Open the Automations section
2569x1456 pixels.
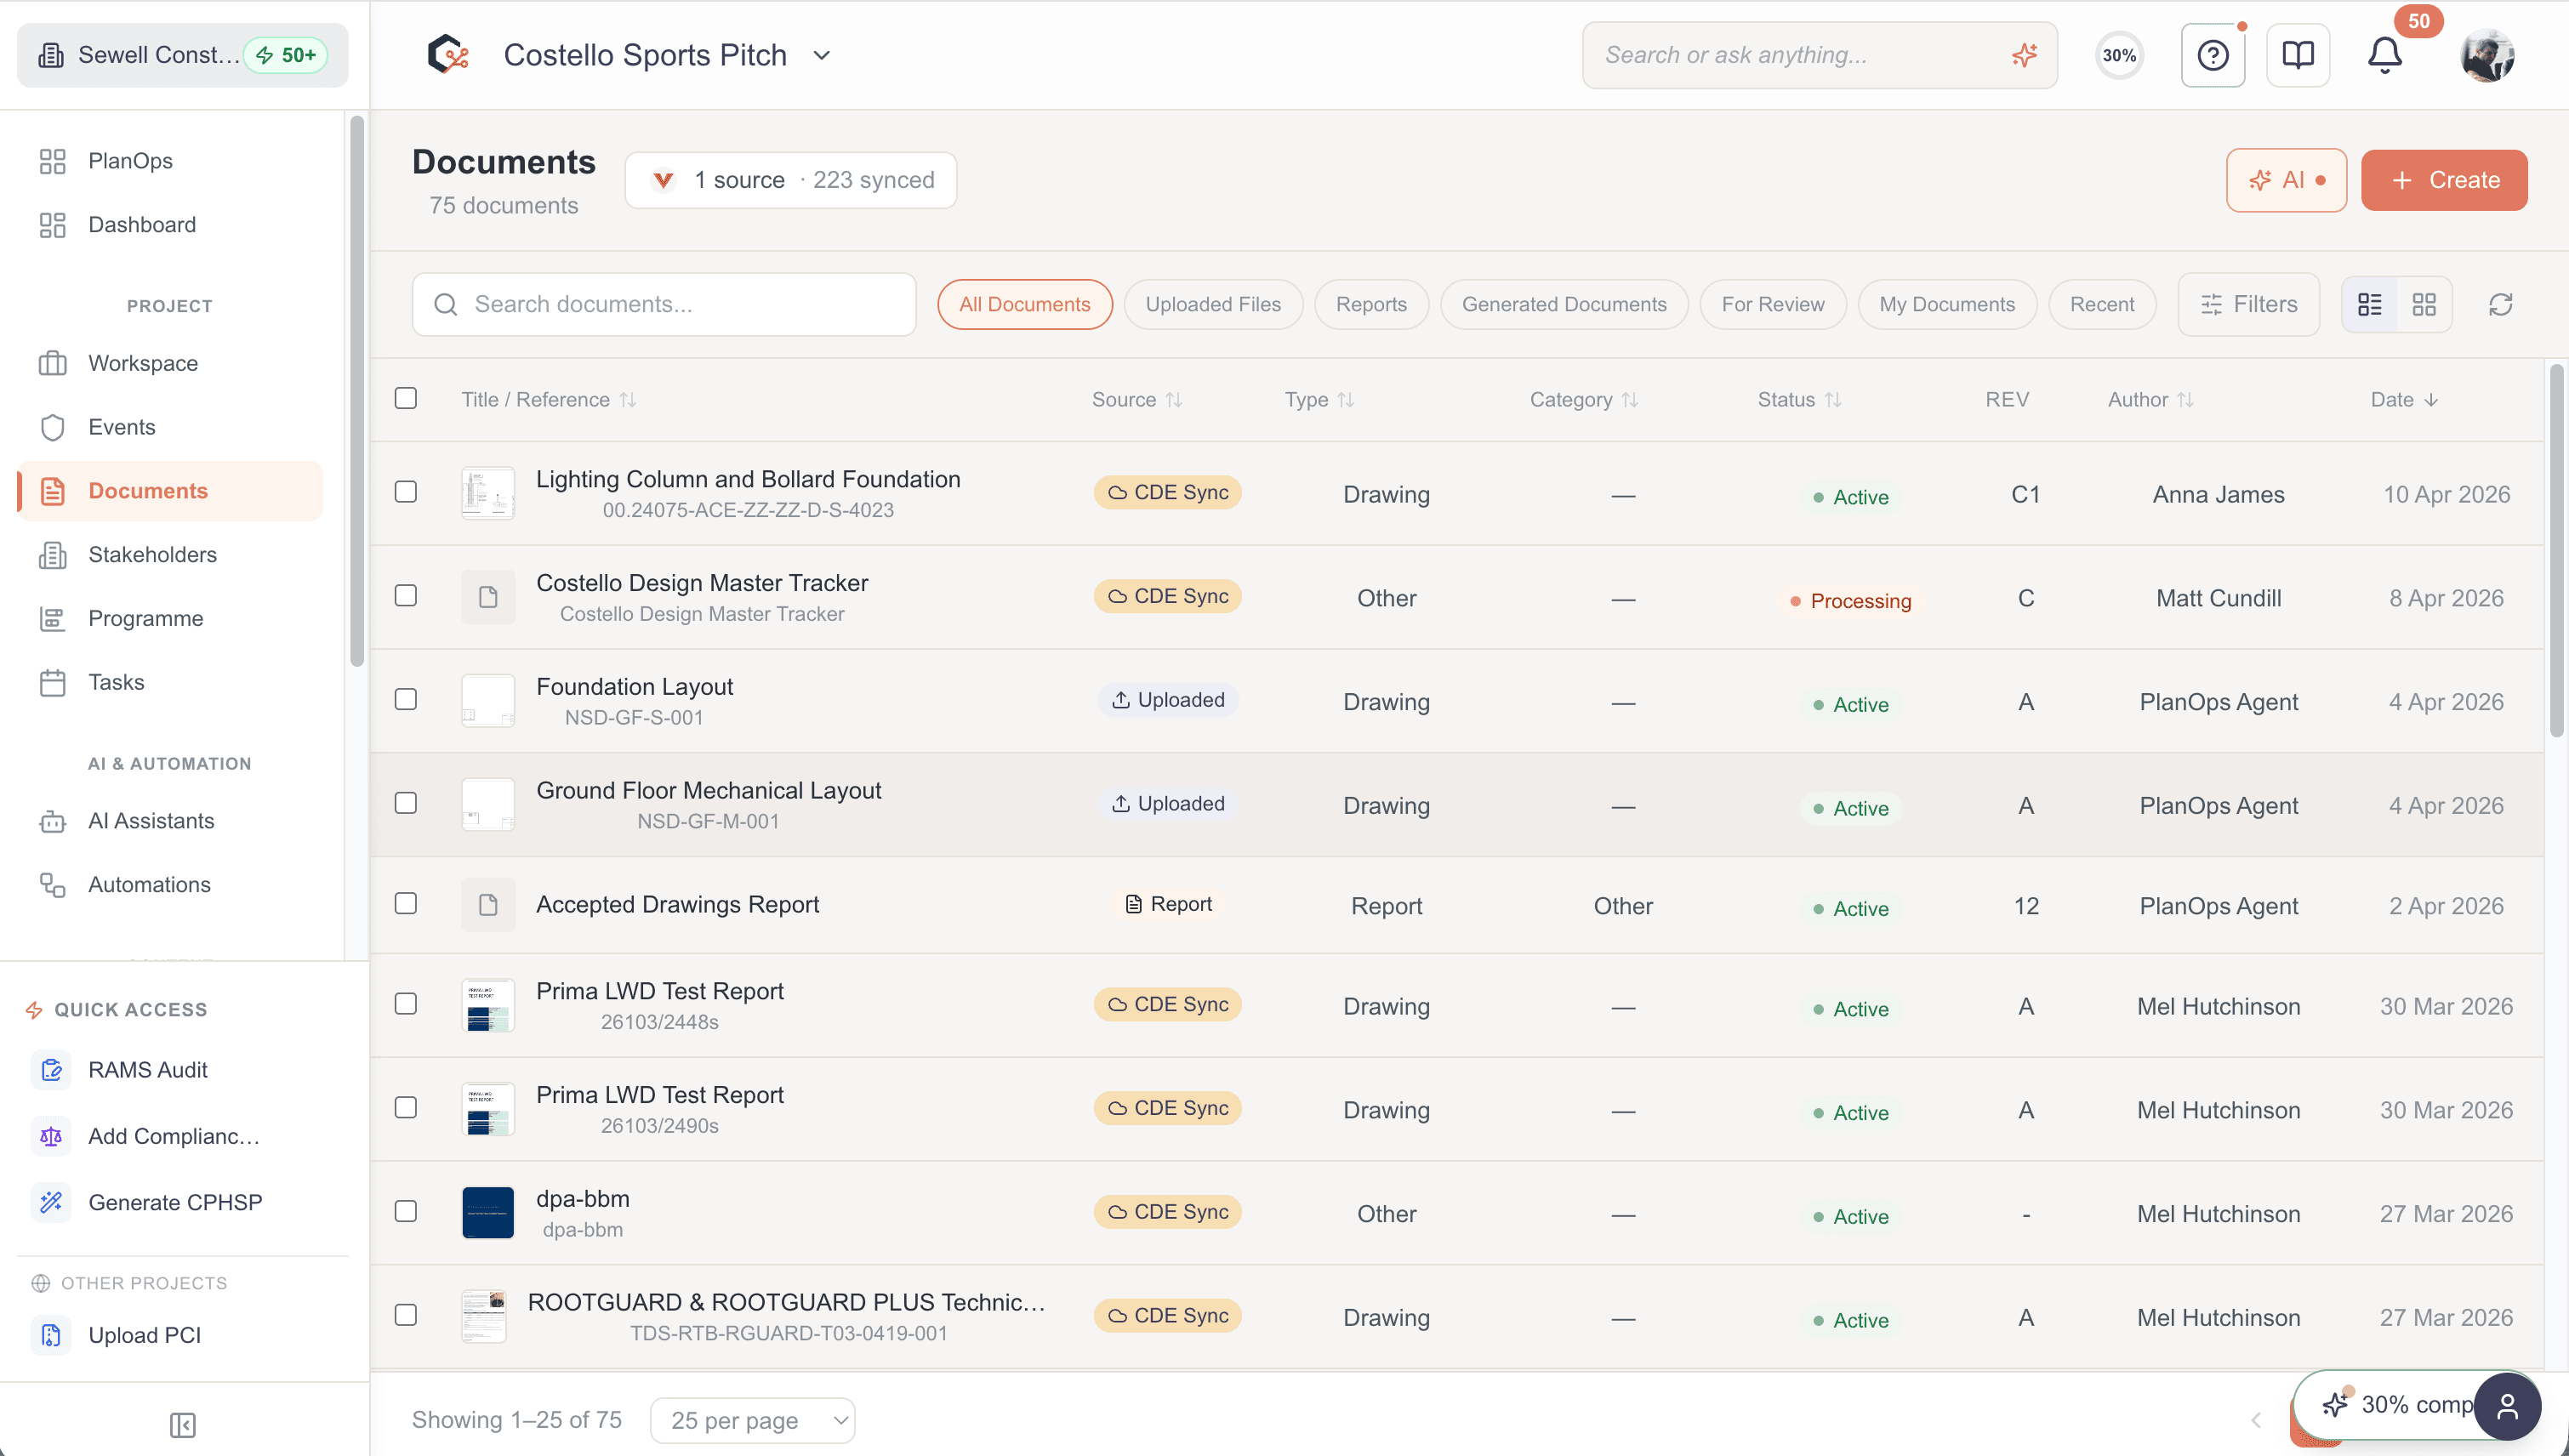click(x=149, y=884)
